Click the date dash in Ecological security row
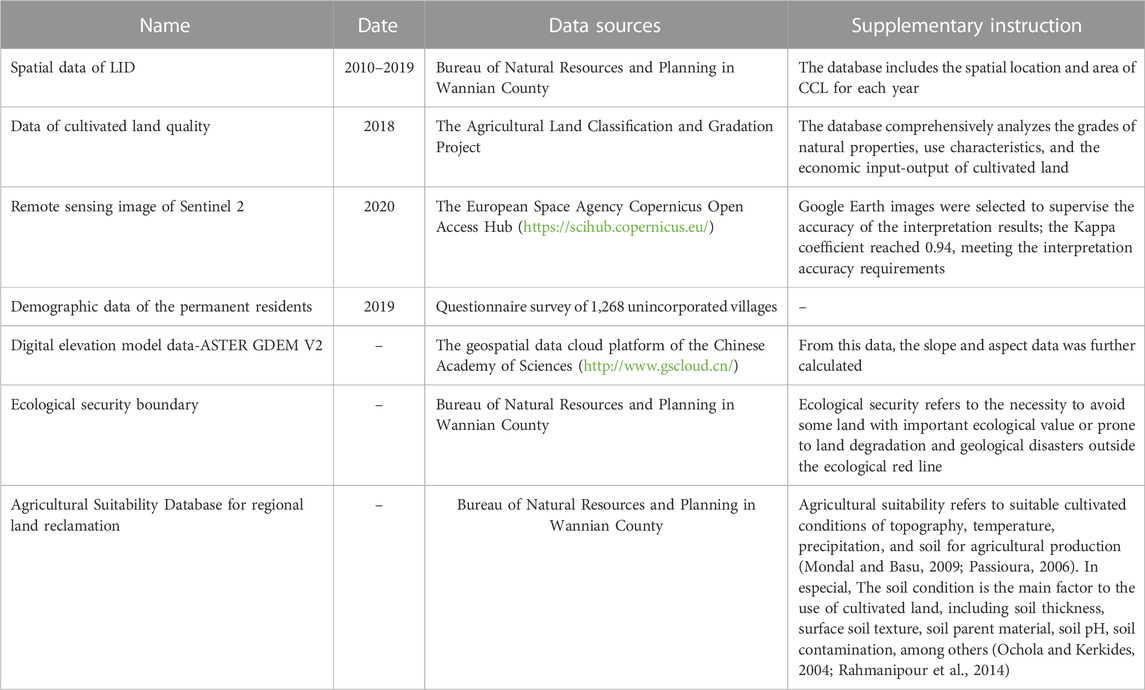This screenshot has width=1145, height=690. tap(379, 405)
